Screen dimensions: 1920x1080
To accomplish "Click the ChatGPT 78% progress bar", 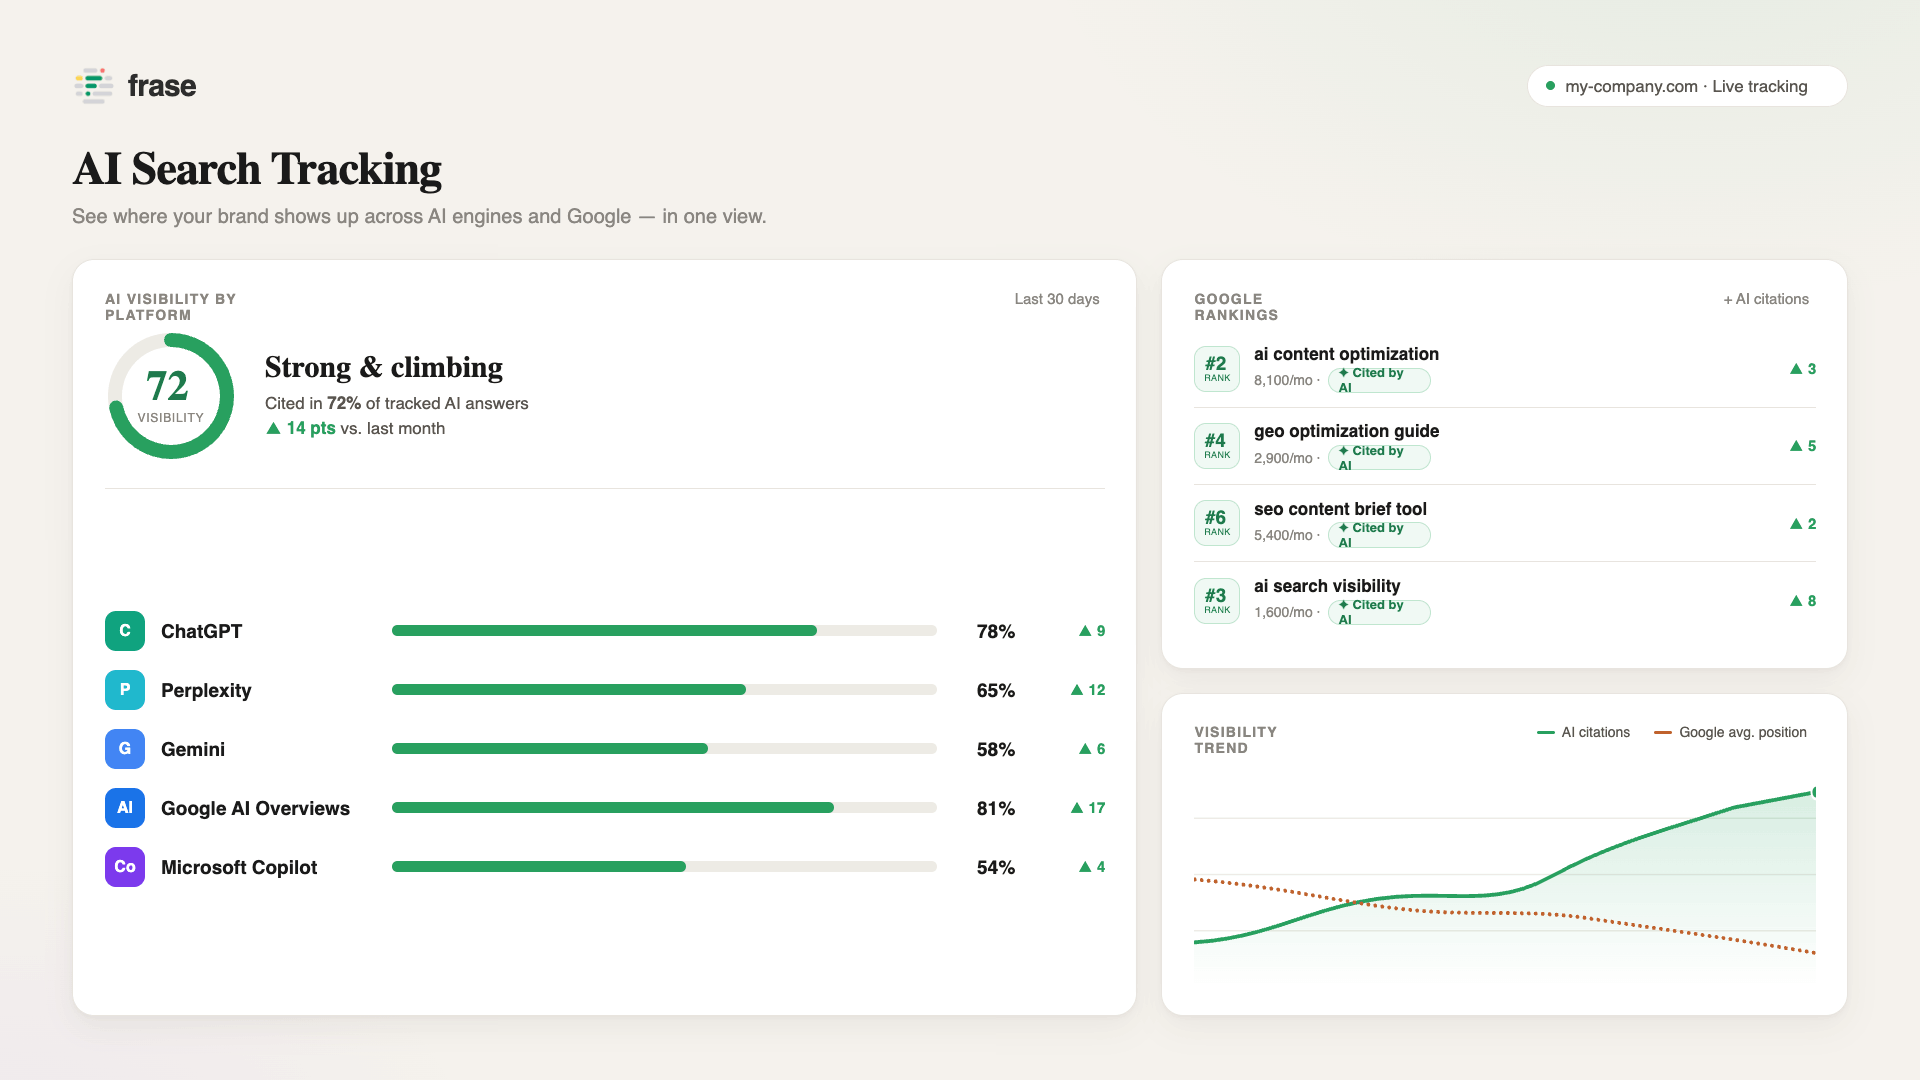I will [664, 631].
